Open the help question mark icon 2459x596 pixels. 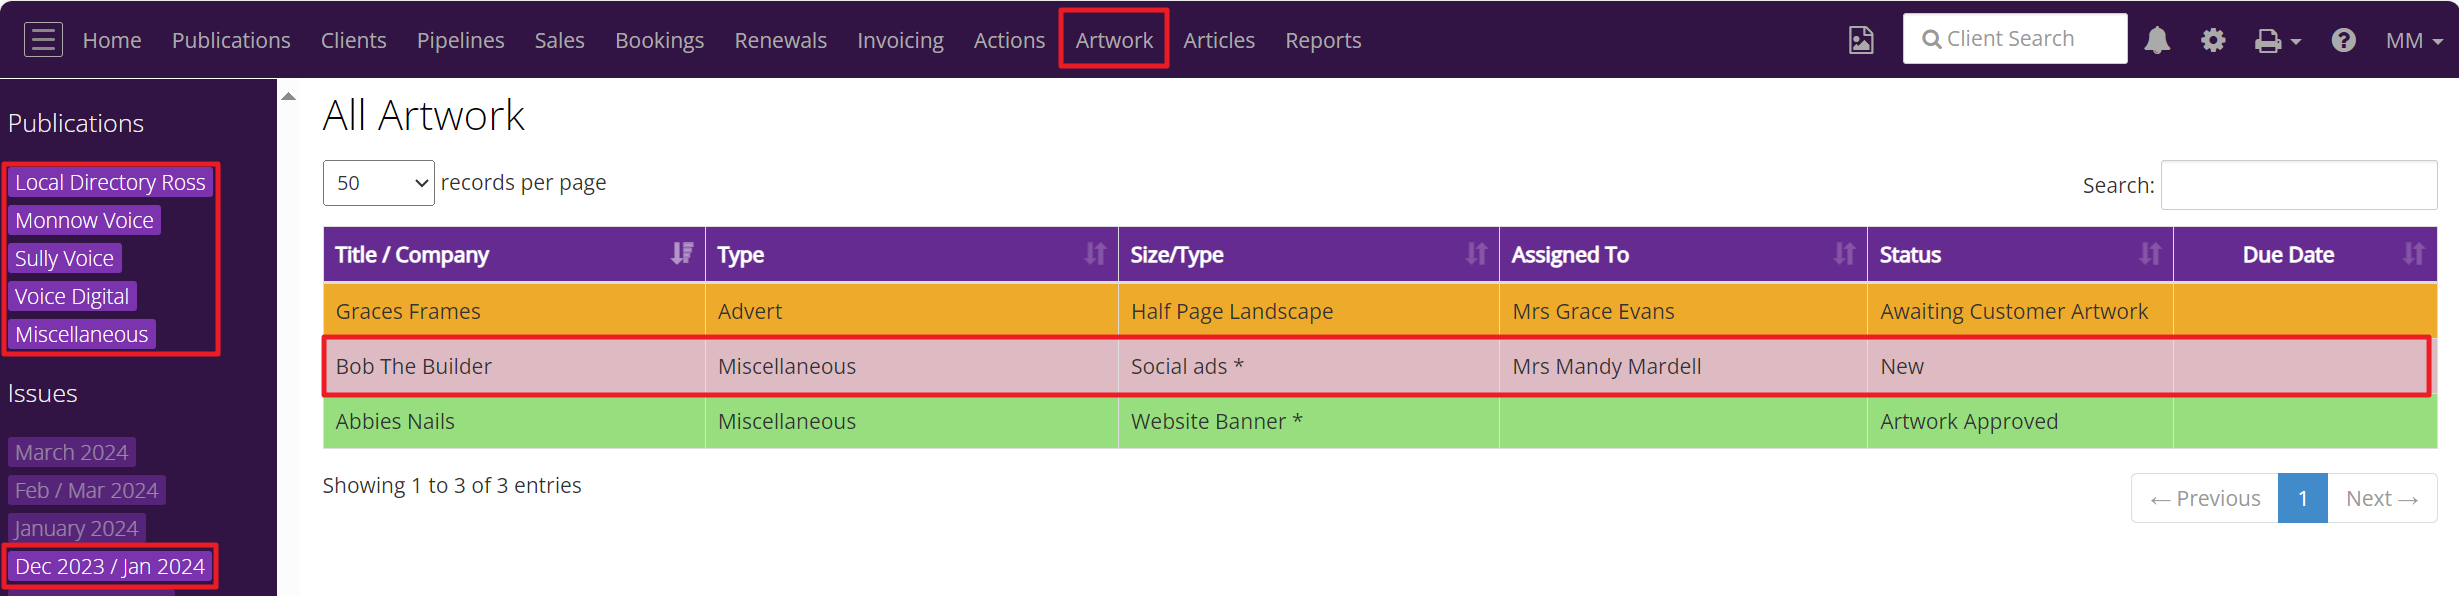click(x=2343, y=40)
